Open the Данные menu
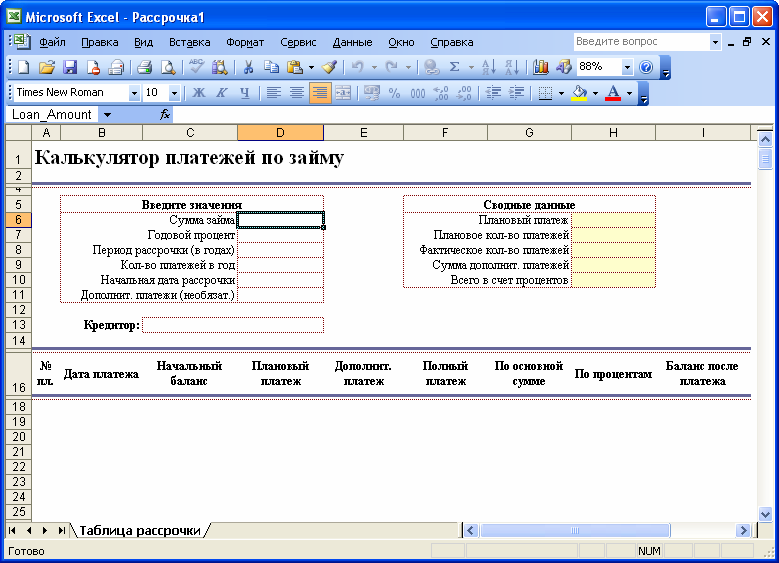This screenshot has height=563, width=779. [352, 42]
